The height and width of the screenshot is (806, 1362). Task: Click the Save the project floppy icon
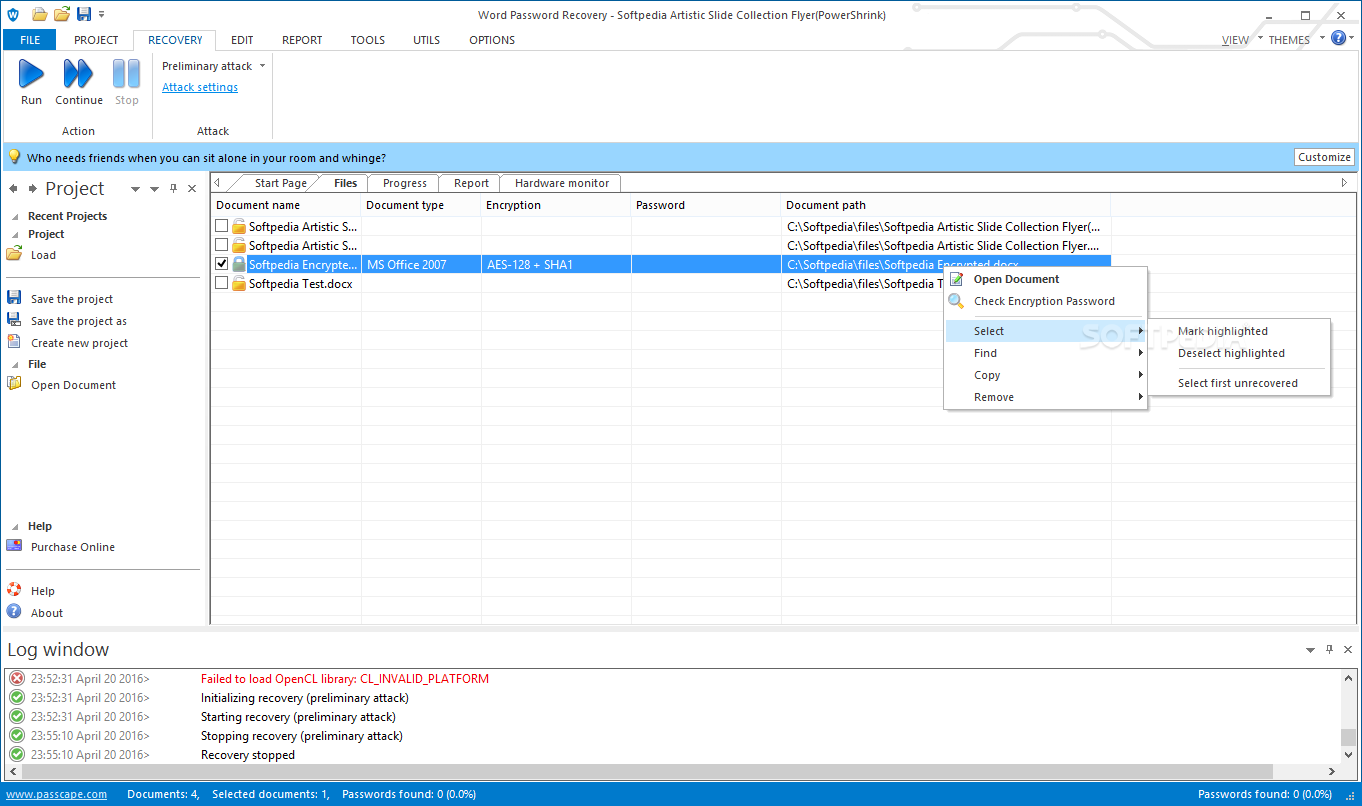point(14,298)
